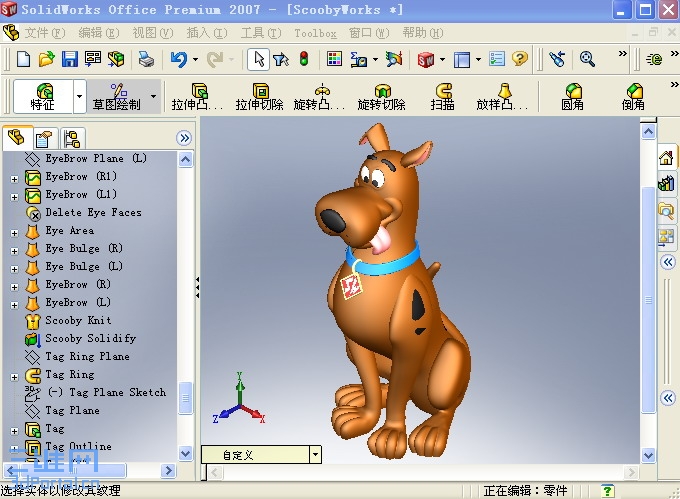The image size is (680, 499).
Task: Open the SolidWorks Resources home icon
Action: pos(667,157)
